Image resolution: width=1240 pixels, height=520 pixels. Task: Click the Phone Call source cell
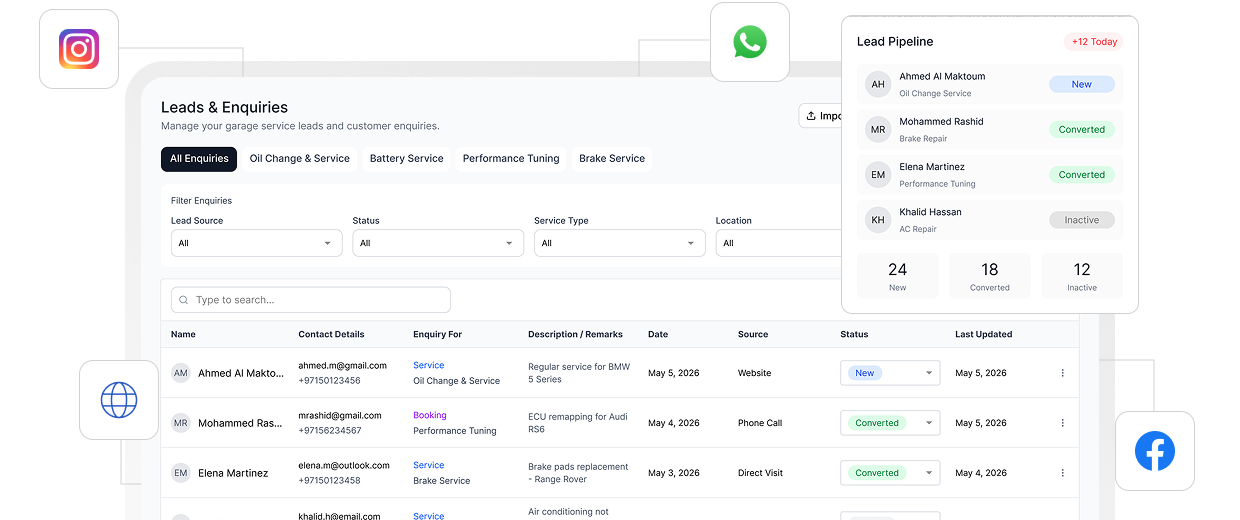760,423
